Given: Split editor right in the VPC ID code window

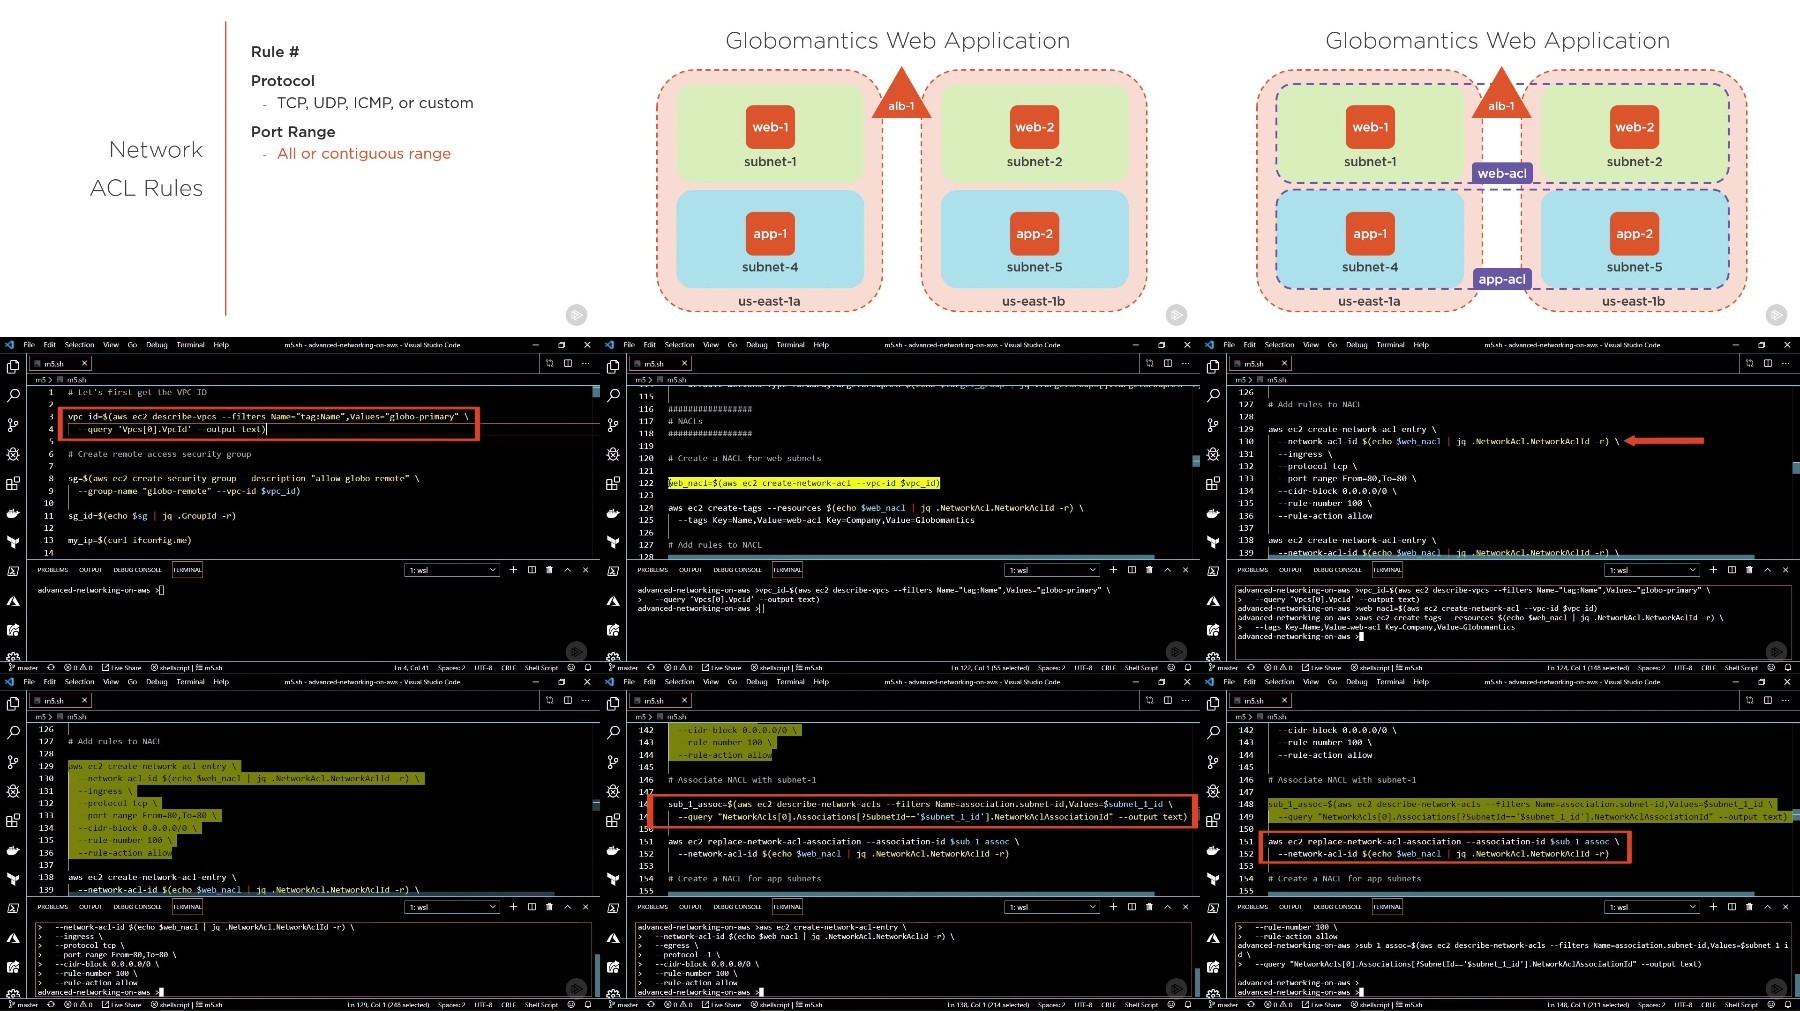Looking at the screenshot, I should (567, 363).
